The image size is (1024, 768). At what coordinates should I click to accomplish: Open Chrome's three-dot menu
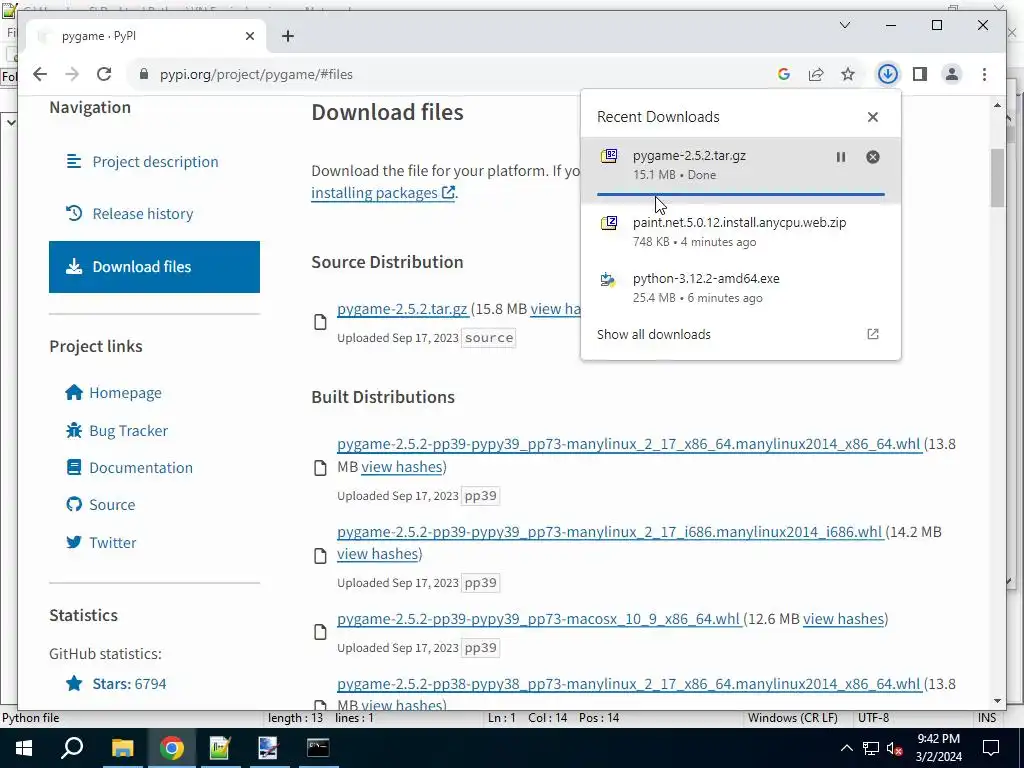click(984, 74)
